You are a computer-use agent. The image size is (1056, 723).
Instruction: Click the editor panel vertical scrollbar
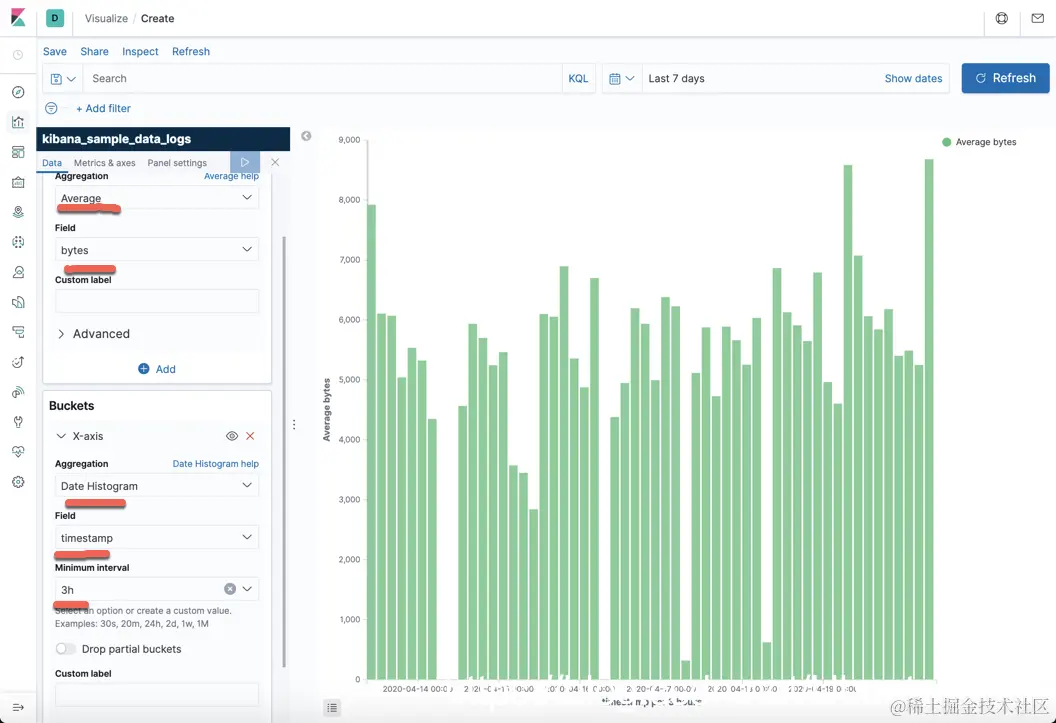(x=284, y=451)
